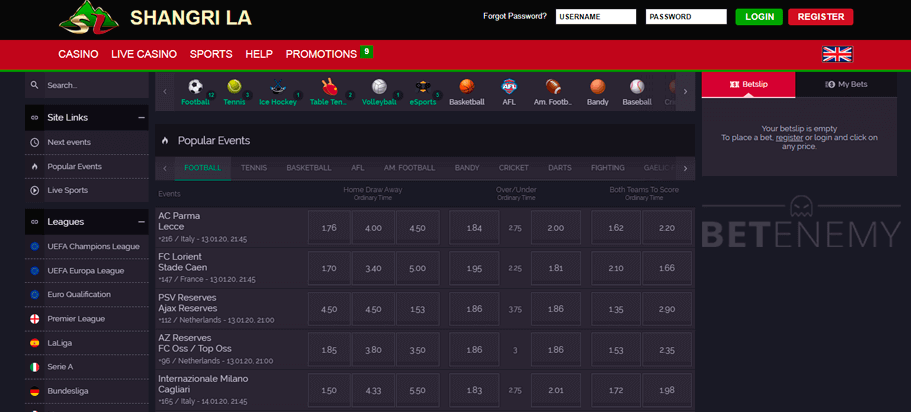Collapse the Site Links section
The width and height of the screenshot is (911, 412).
tap(141, 117)
